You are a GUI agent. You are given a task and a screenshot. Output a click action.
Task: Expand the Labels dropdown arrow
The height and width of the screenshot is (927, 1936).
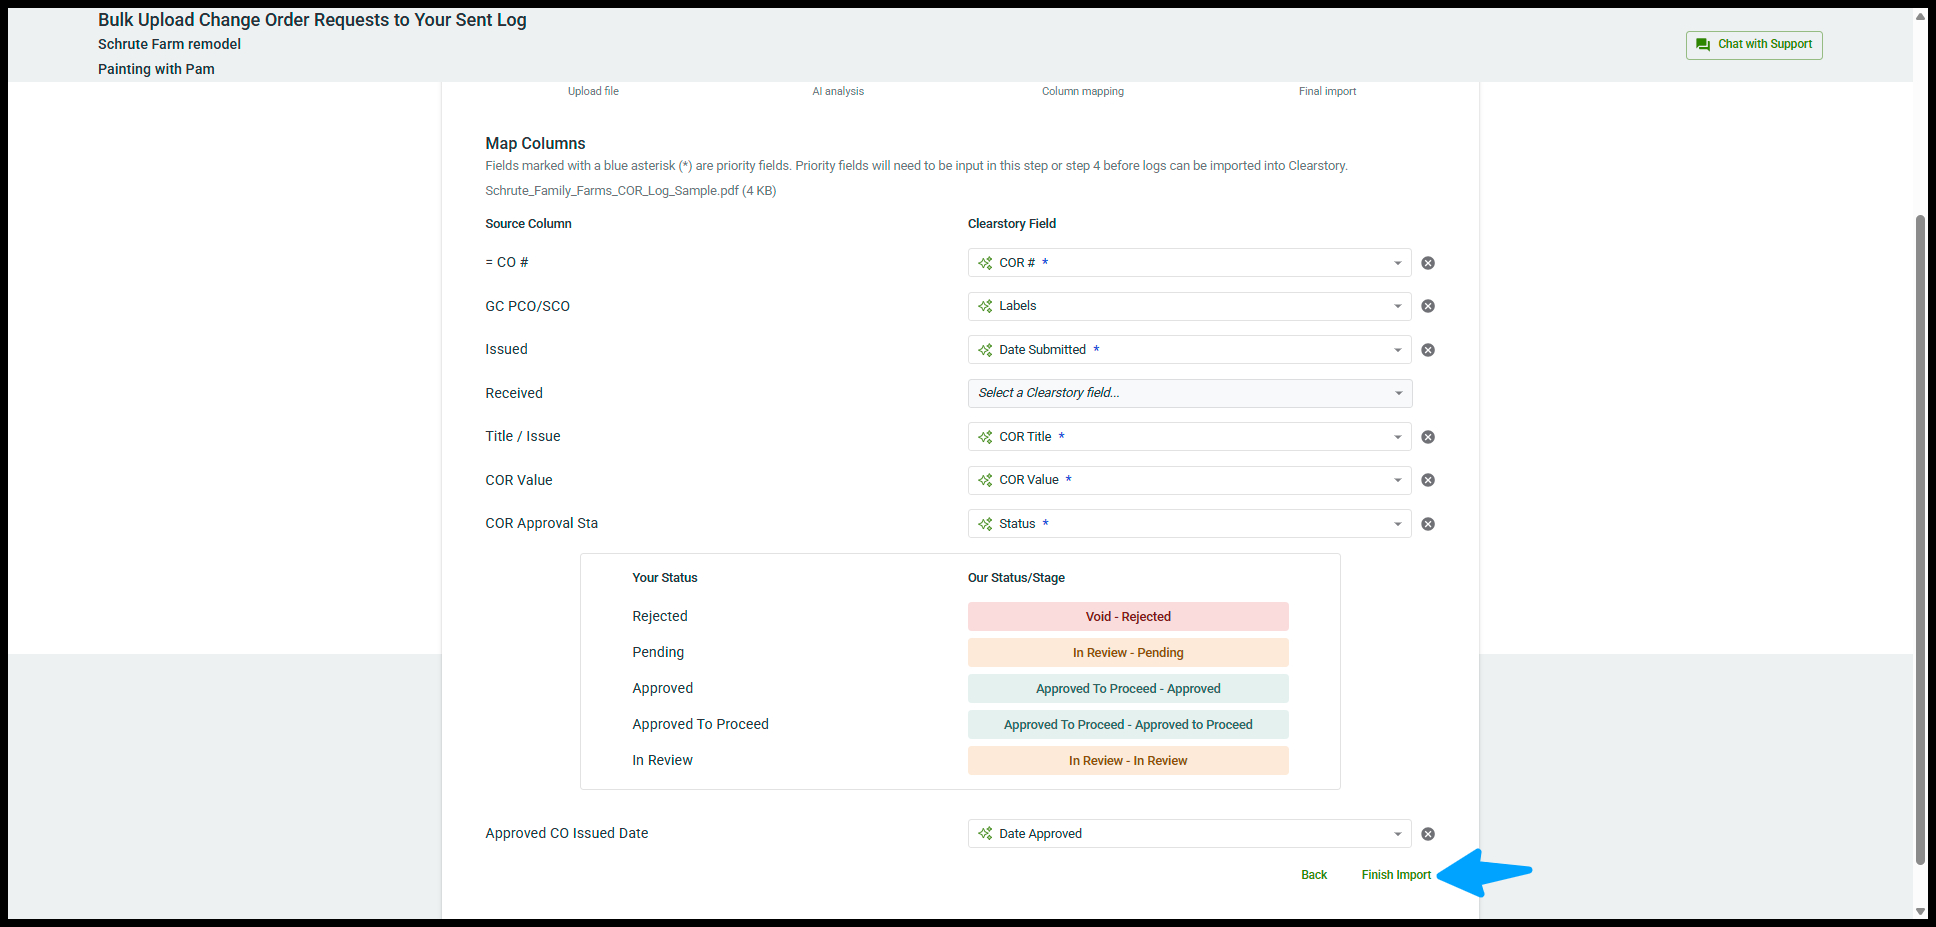pyautogui.click(x=1397, y=306)
